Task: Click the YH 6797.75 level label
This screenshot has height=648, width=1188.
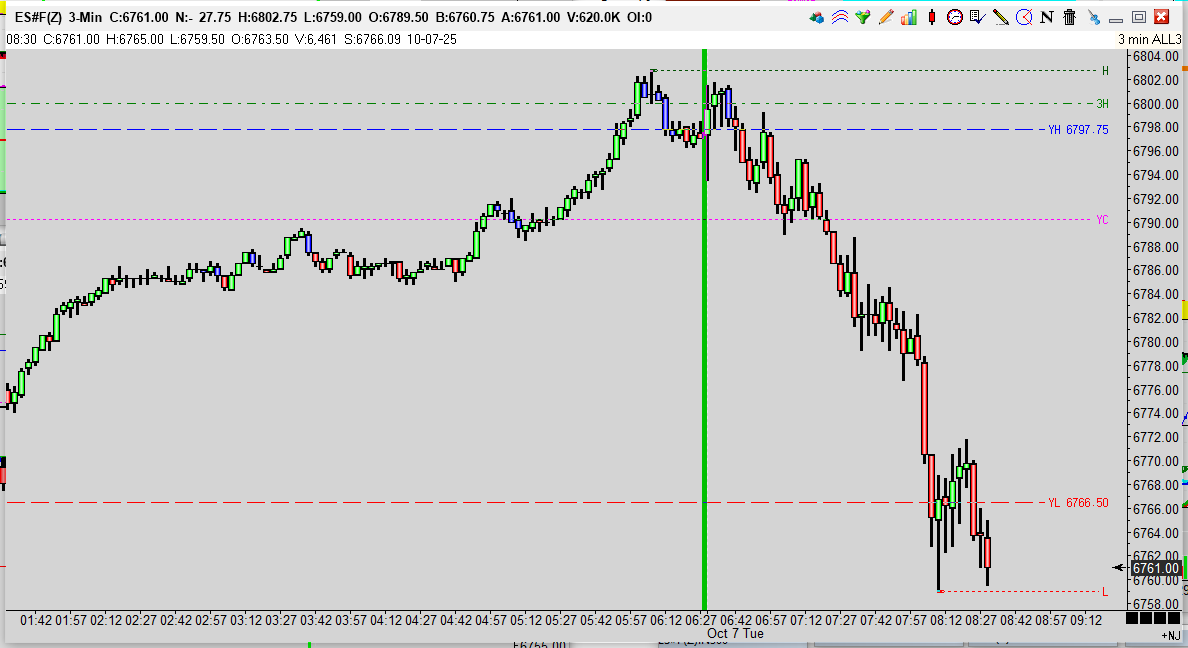Action: (1077, 130)
